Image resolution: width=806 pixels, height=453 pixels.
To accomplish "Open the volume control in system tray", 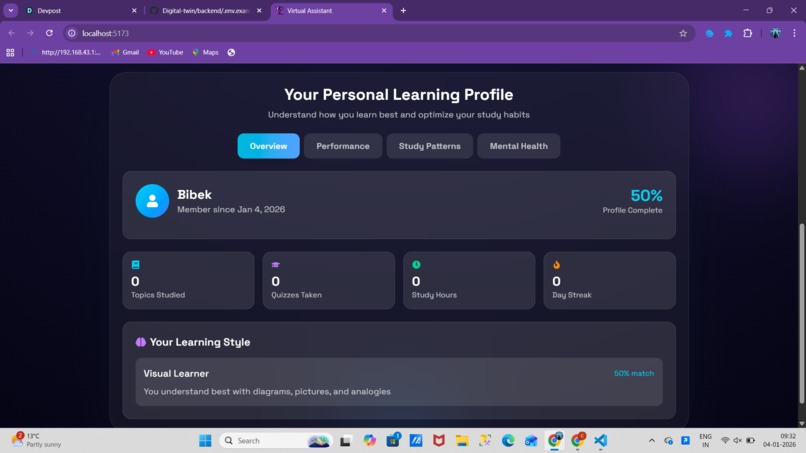I will coord(738,441).
